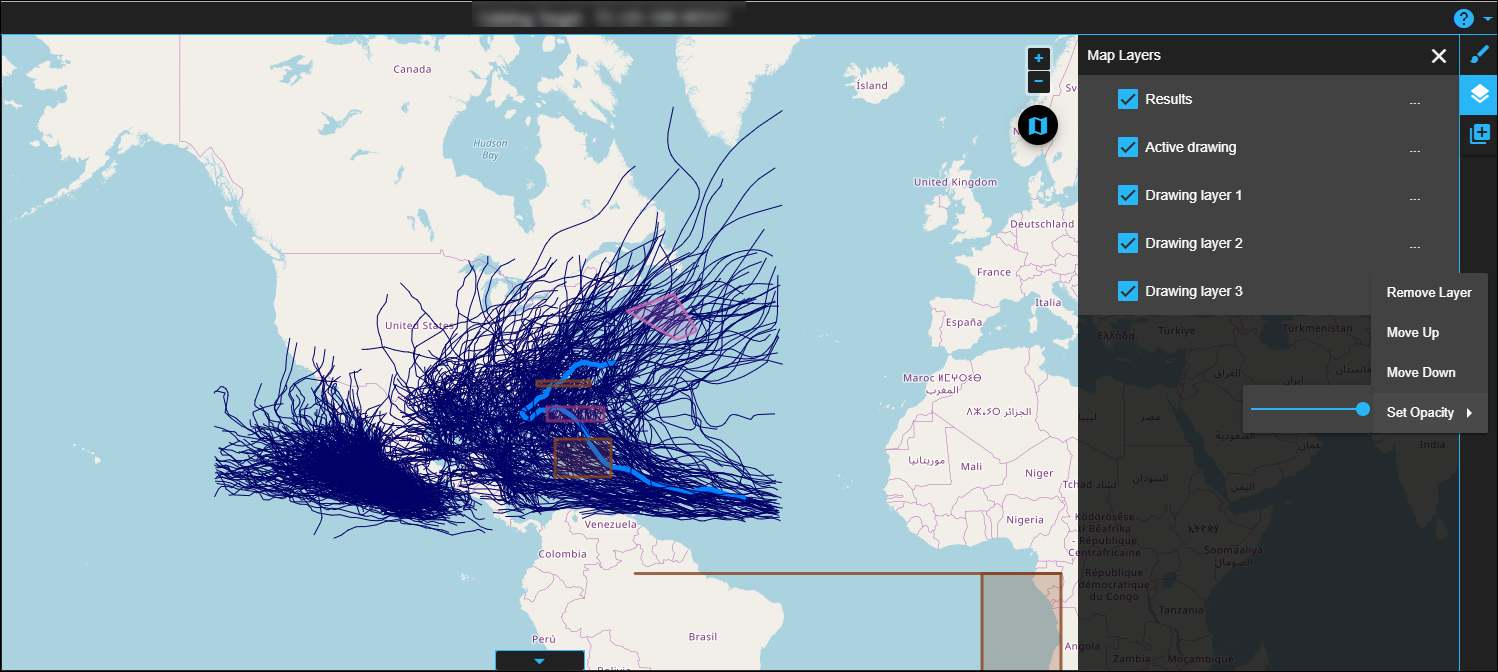Click Move Down in the layer menu

1420,373
